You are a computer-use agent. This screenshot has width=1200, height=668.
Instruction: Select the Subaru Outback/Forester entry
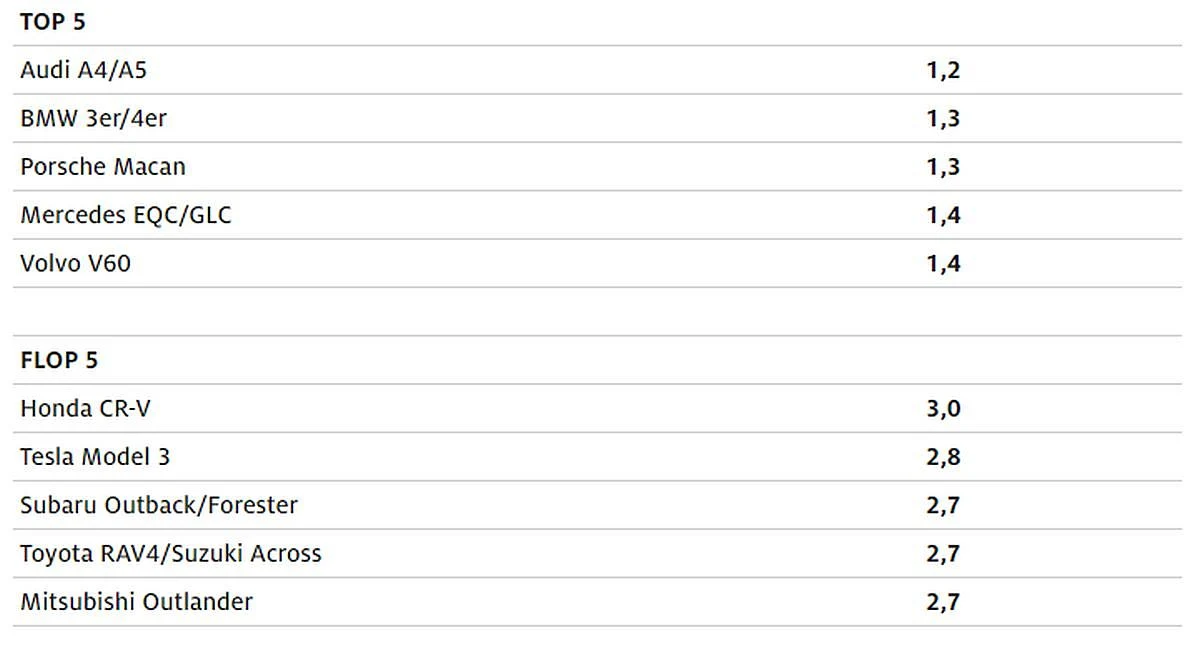tap(159, 505)
